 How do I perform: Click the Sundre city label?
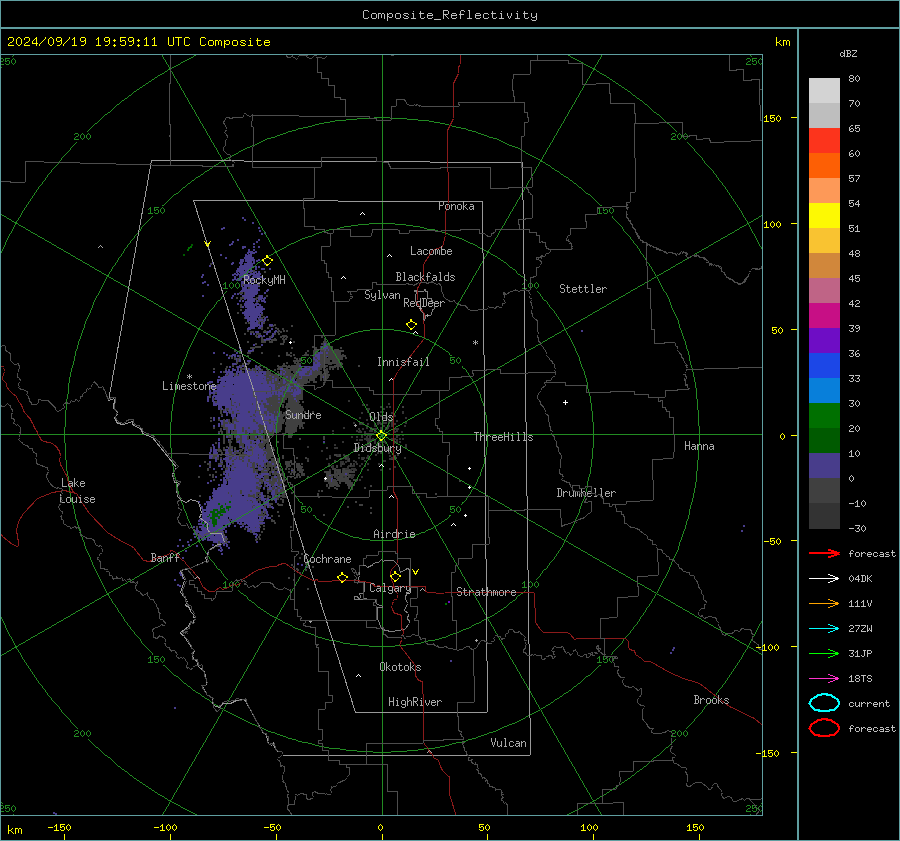[x=303, y=414]
